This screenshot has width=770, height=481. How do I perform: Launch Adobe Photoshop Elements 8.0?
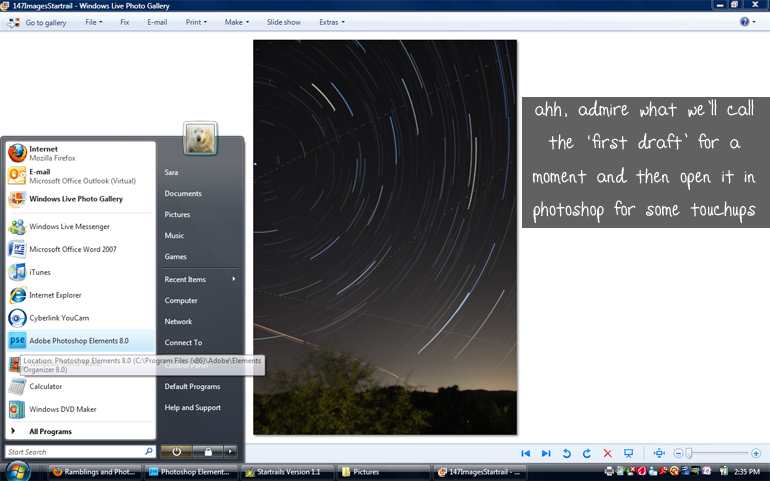(x=81, y=340)
